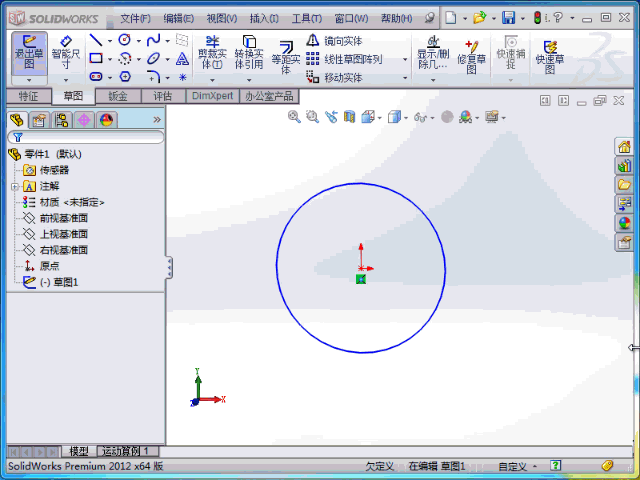The height and width of the screenshot is (480, 640).
Task: Open the 编辑(E) menu
Action: [178, 18]
